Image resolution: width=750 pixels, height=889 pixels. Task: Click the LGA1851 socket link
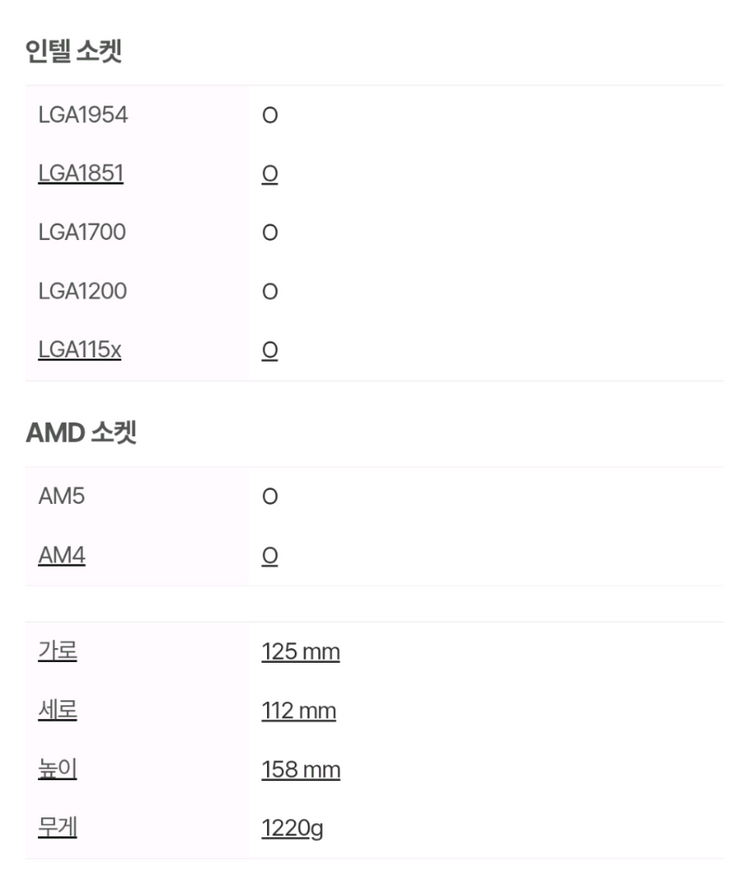pos(81,174)
